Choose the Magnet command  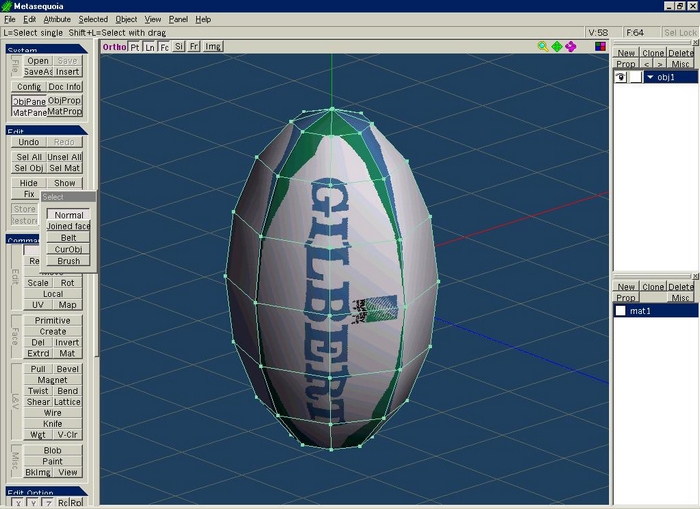[x=52, y=380]
